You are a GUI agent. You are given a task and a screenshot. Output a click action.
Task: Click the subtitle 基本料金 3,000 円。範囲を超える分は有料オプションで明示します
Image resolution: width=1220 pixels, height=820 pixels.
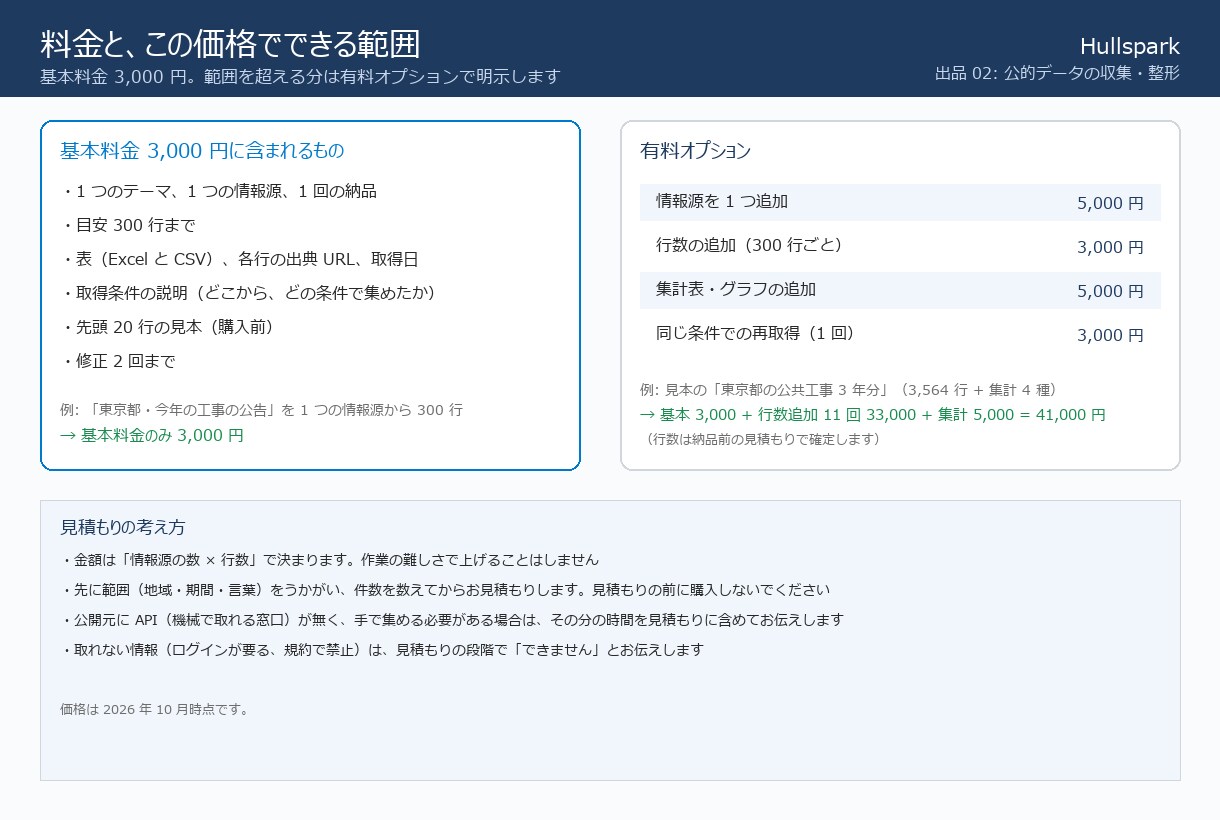tap(300, 77)
